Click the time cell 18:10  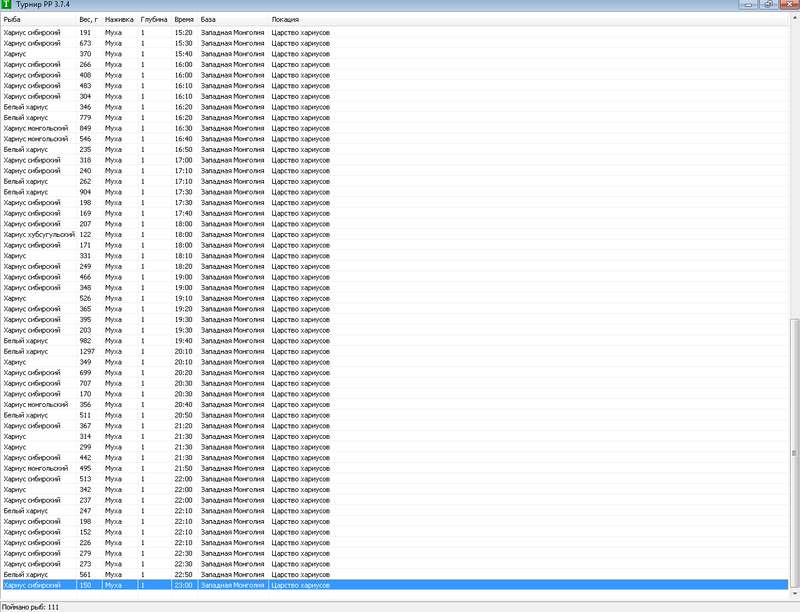click(x=183, y=256)
